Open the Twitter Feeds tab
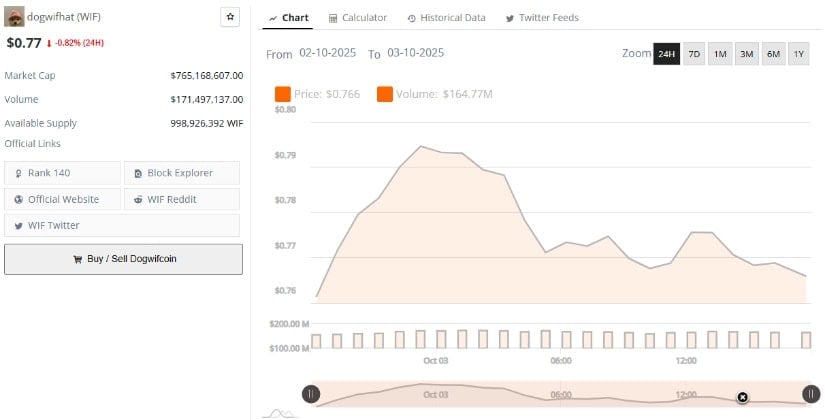The width and height of the screenshot is (825, 420). point(541,18)
